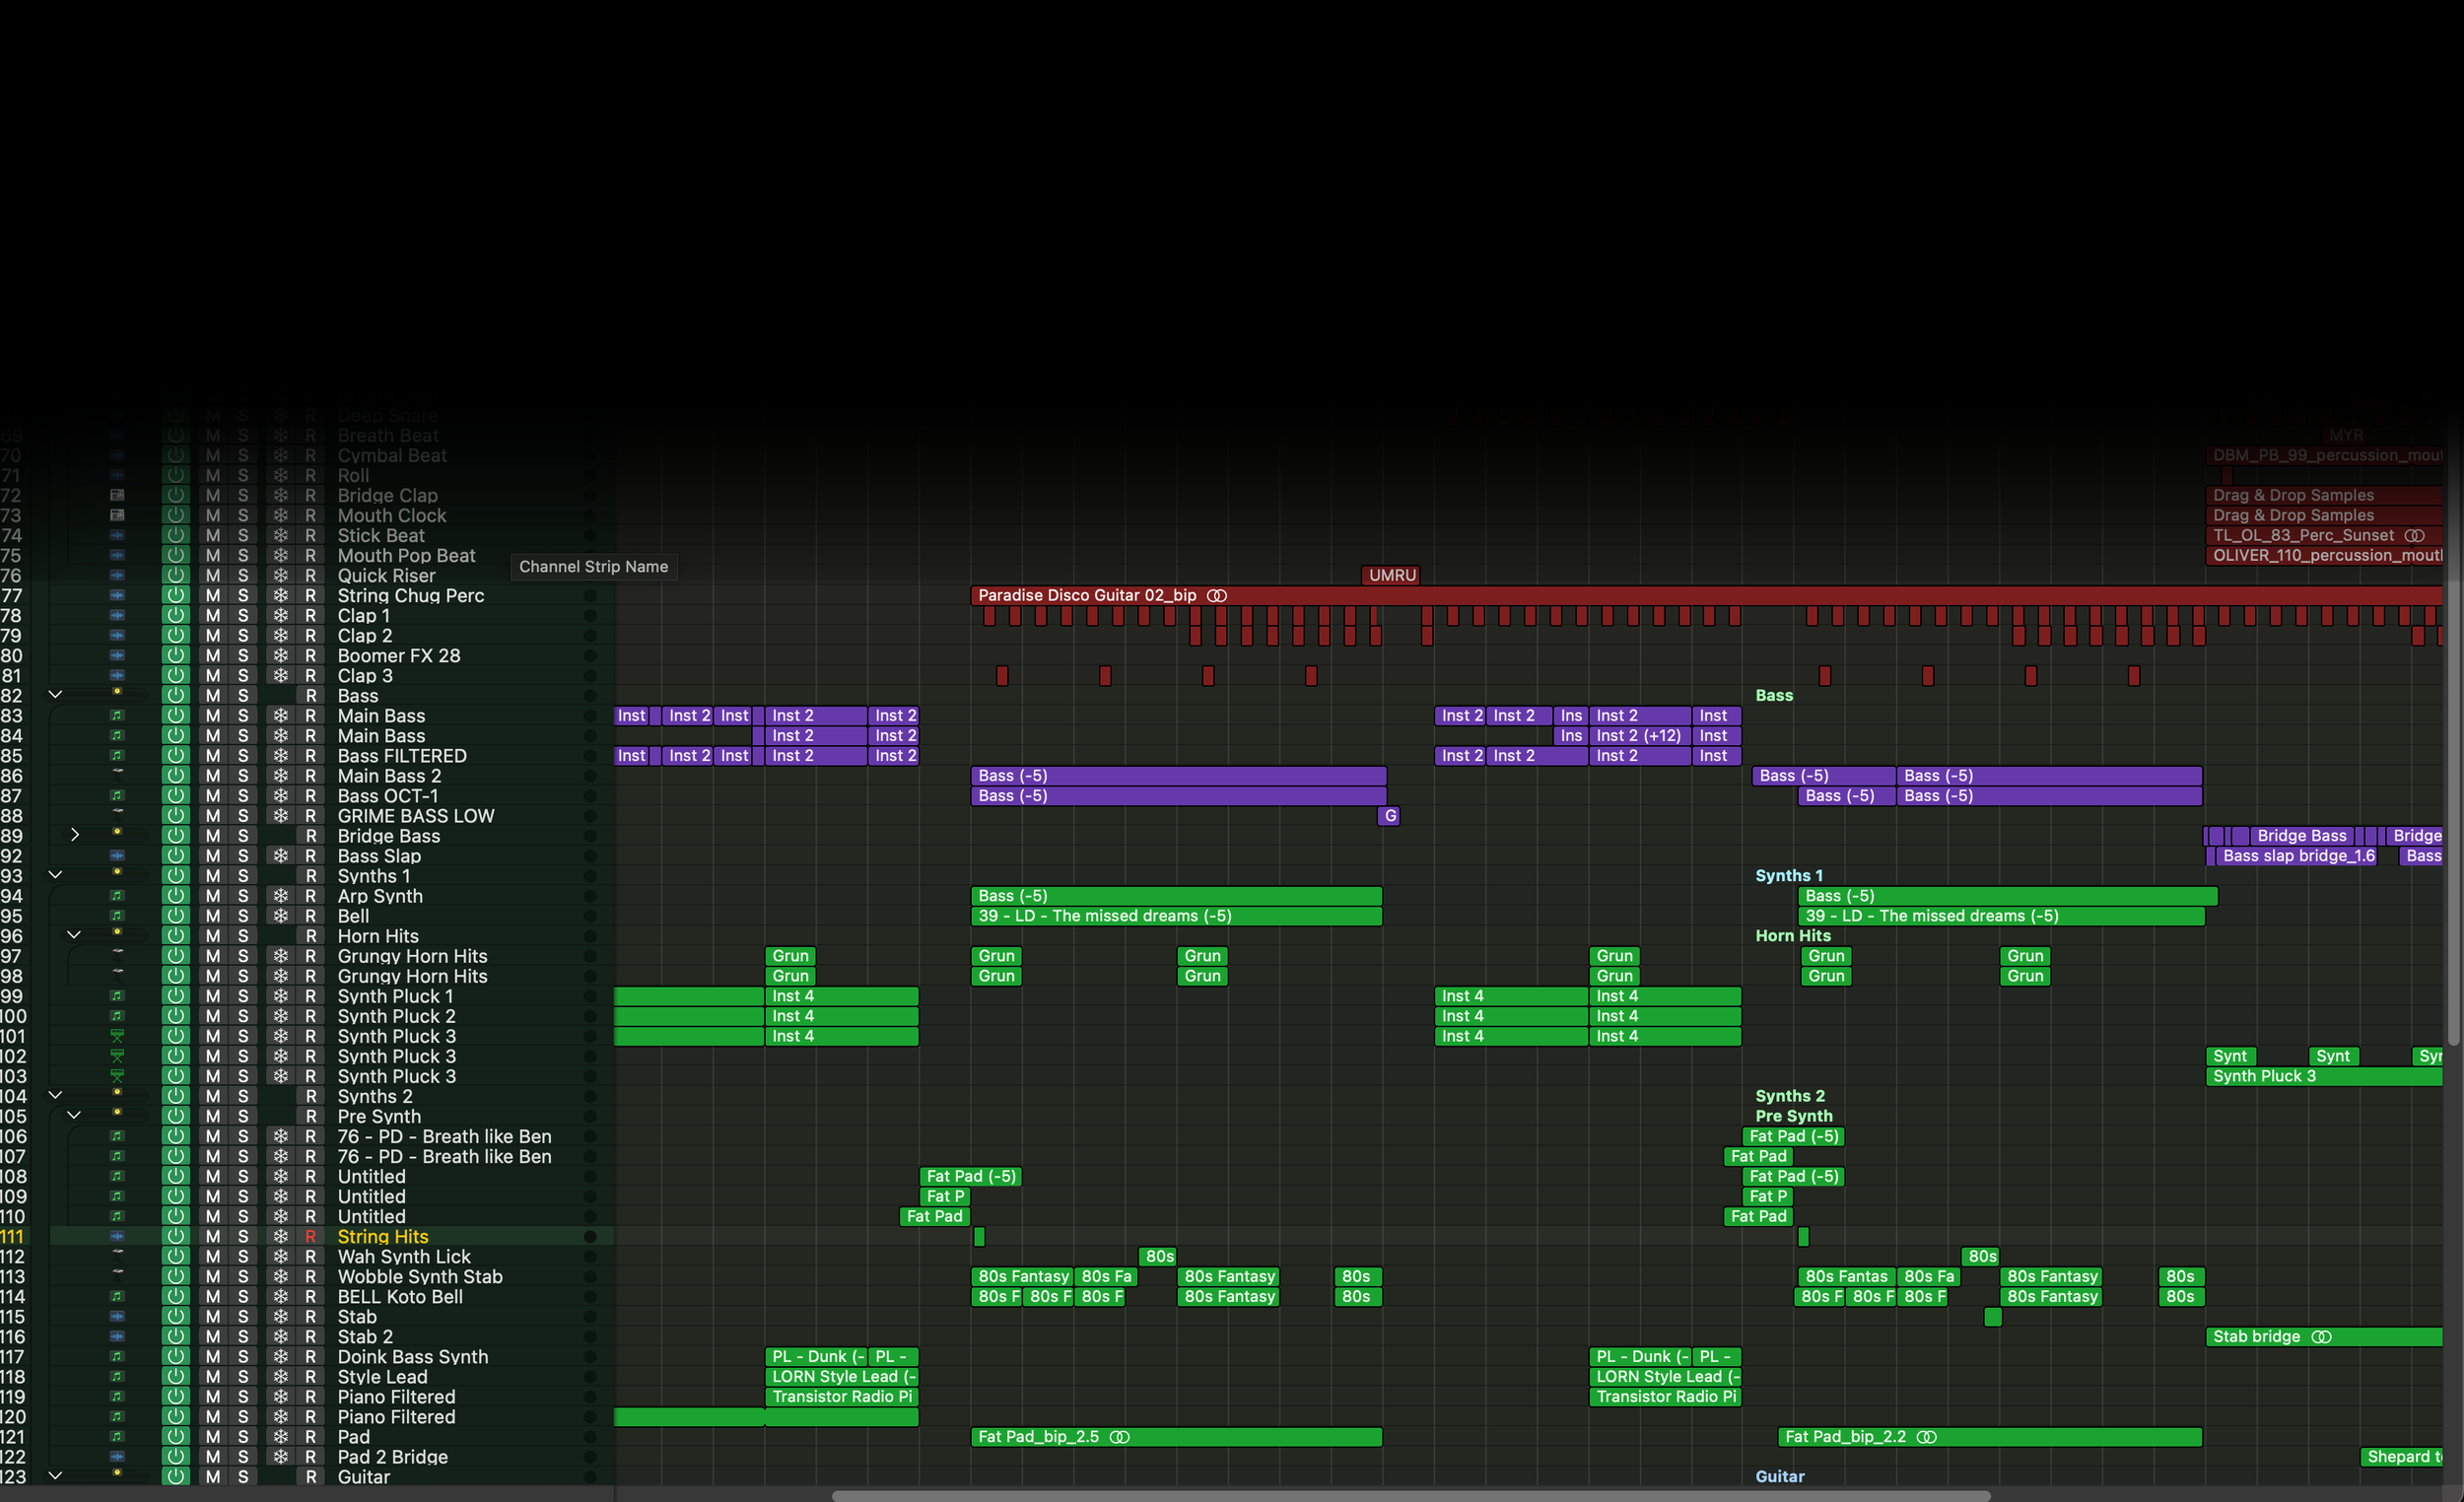Collapse the Horn Hits track stack
This screenshot has height=1502, width=2464.
(x=74, y=936)
